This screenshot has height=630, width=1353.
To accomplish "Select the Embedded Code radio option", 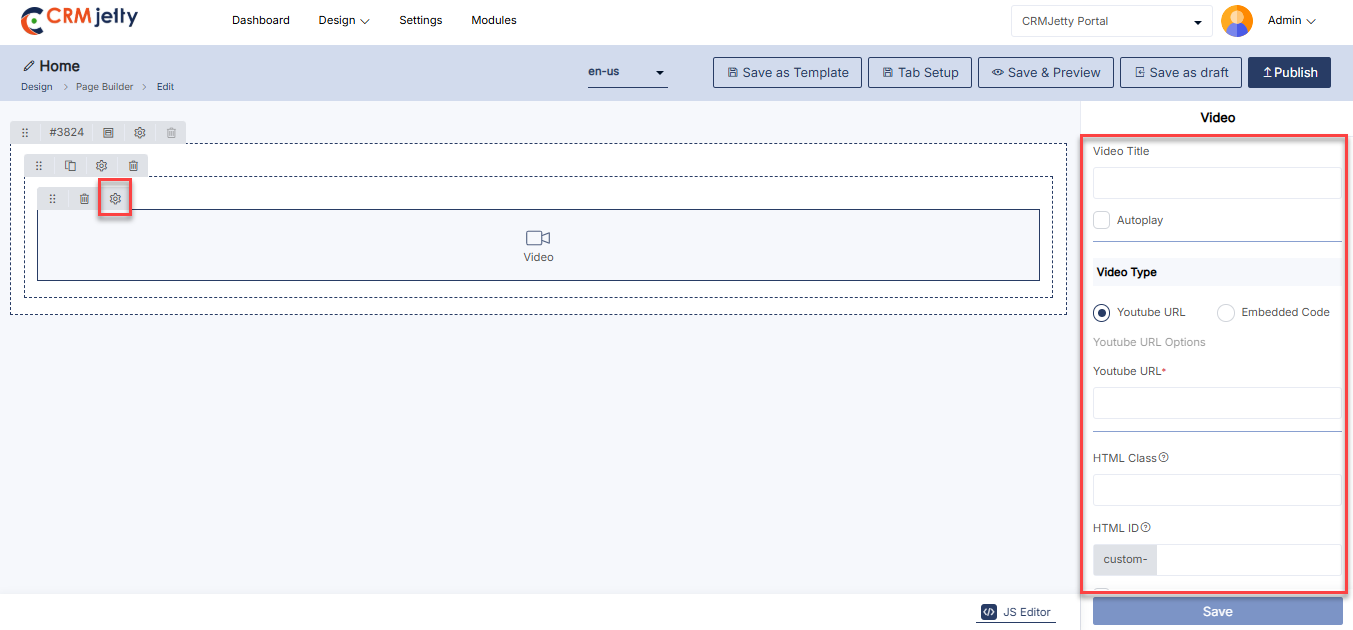I will [1226, 313].
